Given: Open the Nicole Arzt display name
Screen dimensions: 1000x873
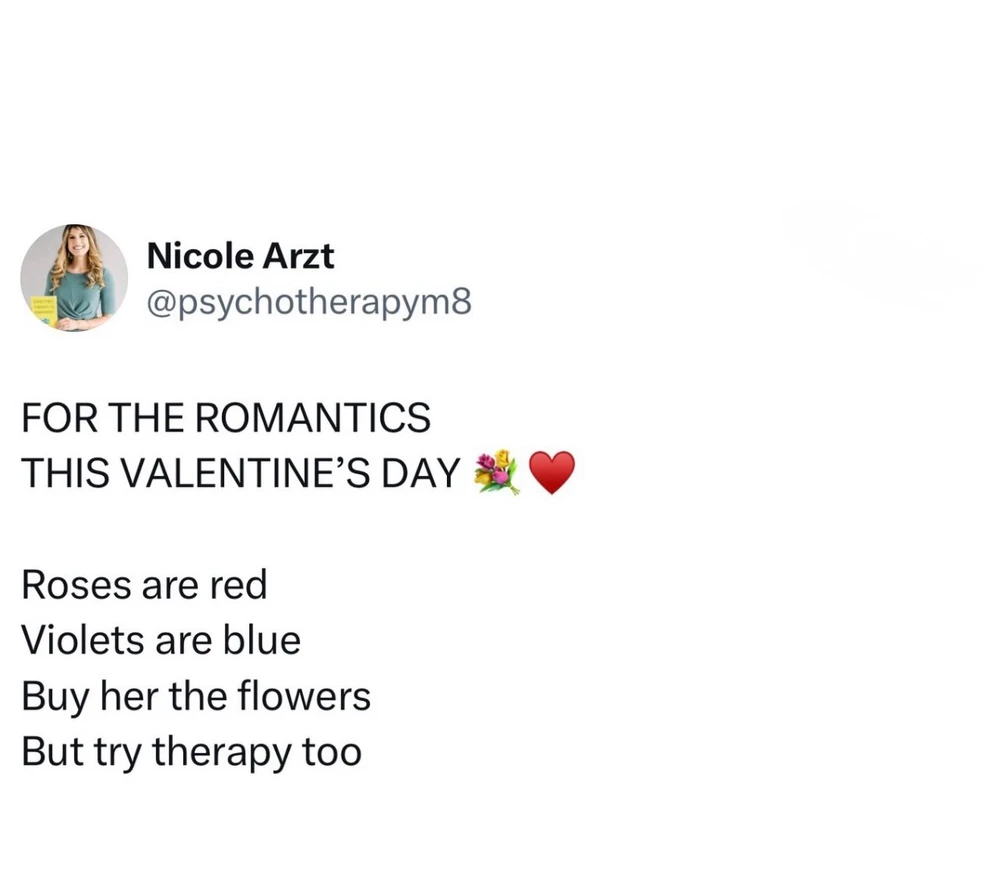Looking at the screenshot, I should click(240, 256).
